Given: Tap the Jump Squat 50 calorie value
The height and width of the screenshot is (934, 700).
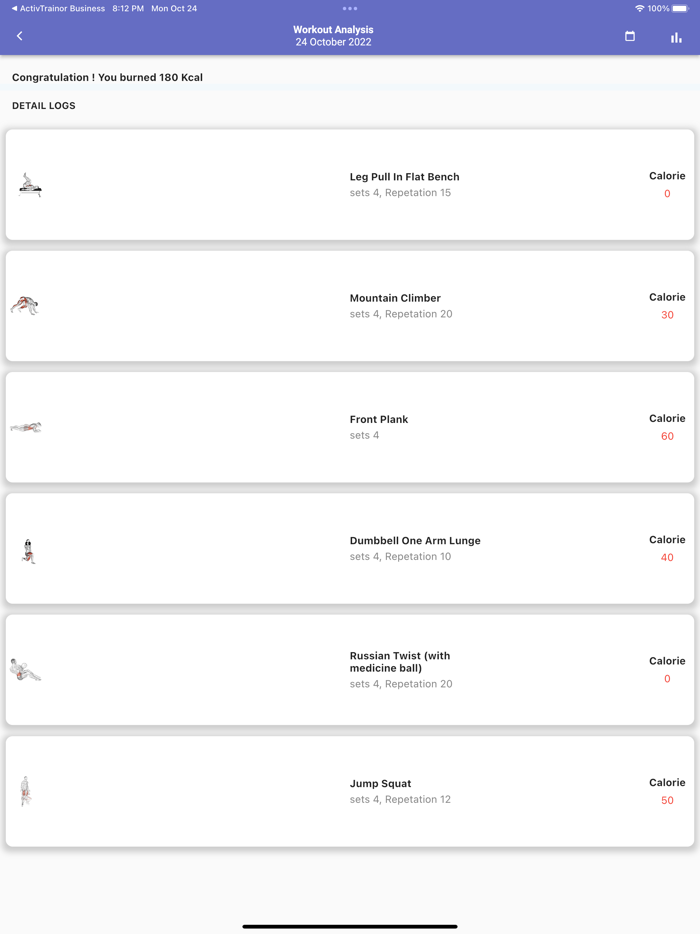Looking at the screenshot, I should (667, 800).
